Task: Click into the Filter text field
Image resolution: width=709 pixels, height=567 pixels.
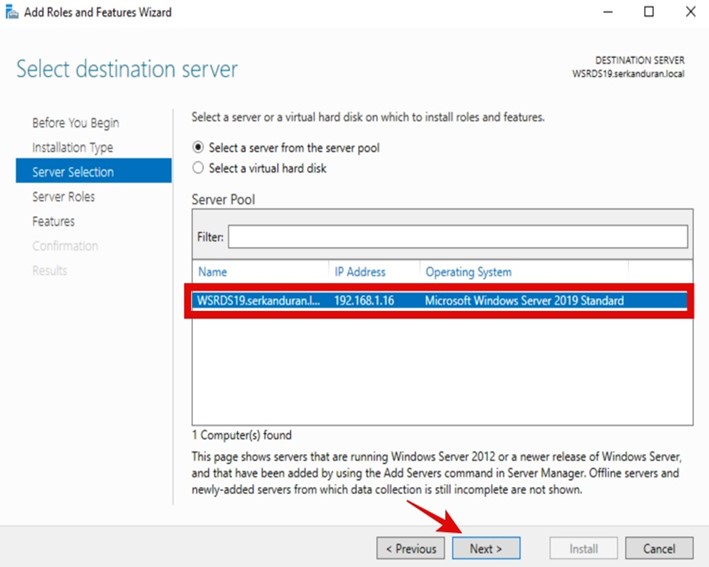Action: click(458, 236)
